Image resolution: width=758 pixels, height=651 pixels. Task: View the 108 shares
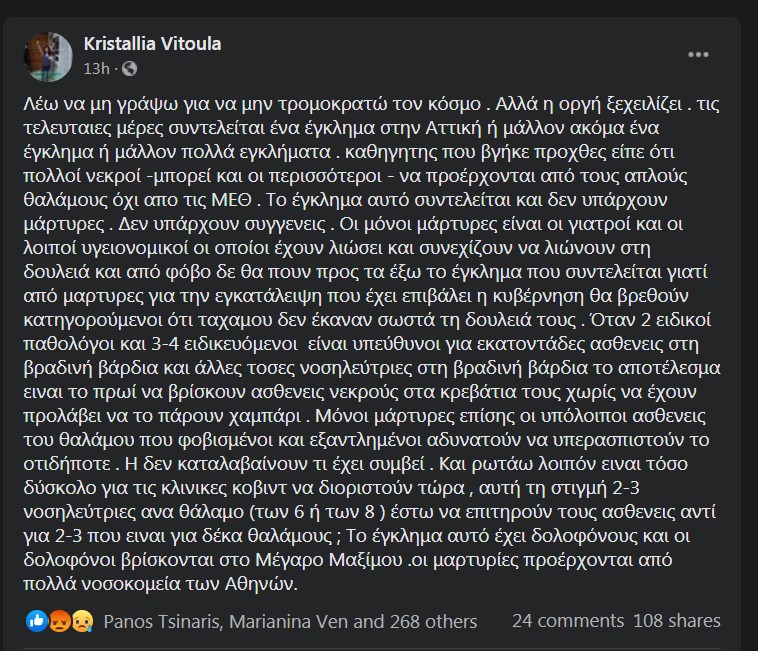pos(677,621)
